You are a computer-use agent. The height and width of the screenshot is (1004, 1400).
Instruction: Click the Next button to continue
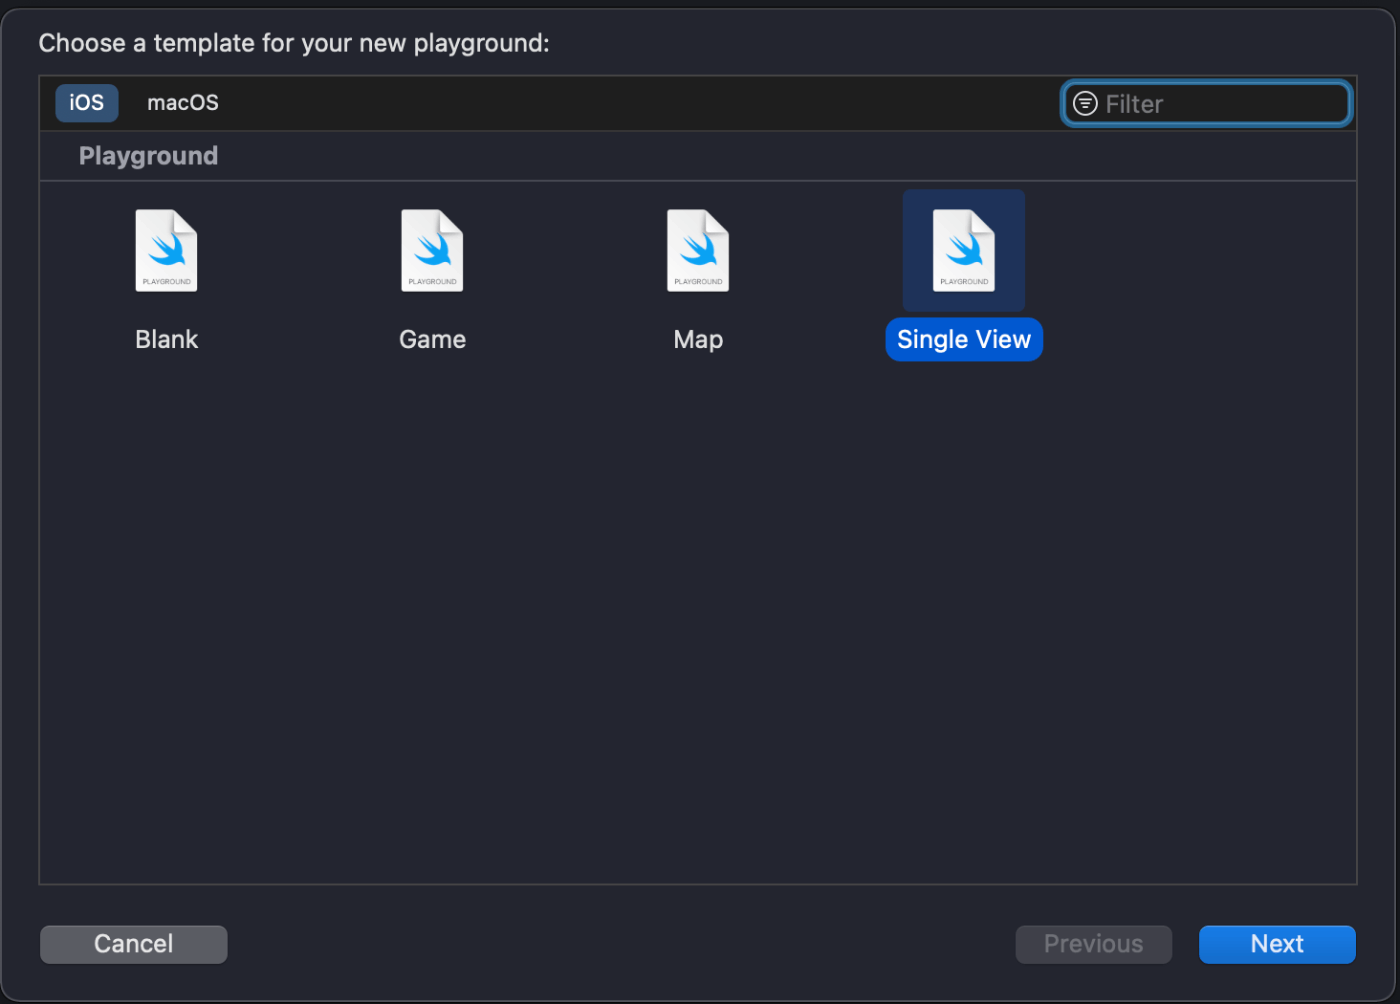[x=1277, y=944]
